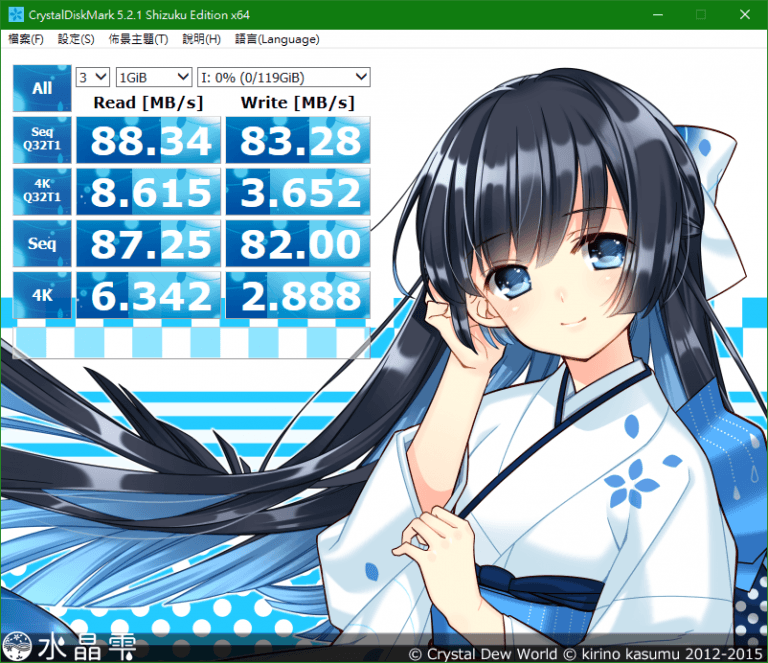This screenshot has width=768, height=663.
Task: Open the 檔案(F) menu
Action: tap(26, 39)
